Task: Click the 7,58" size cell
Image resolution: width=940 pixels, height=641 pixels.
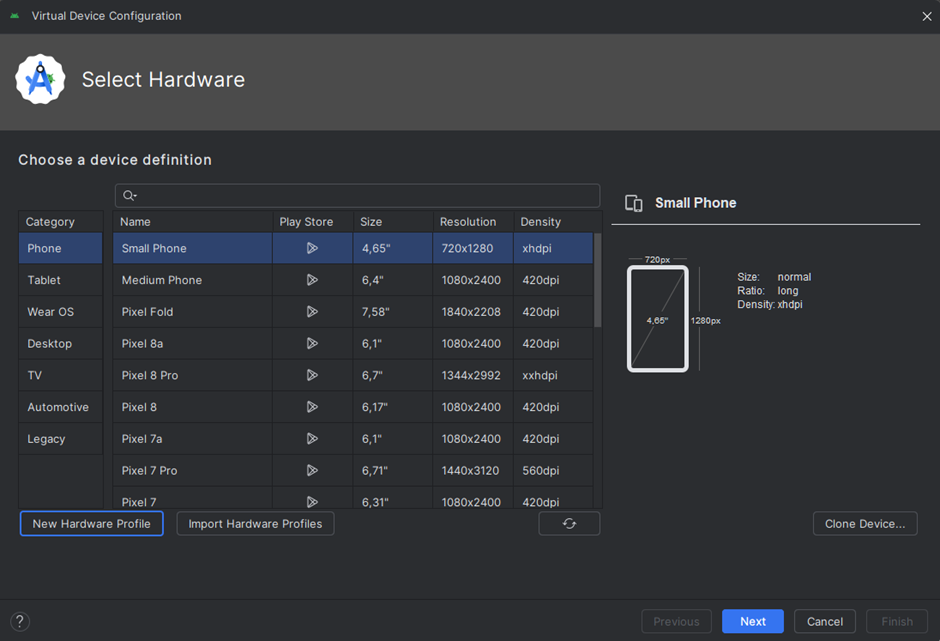Action: click(x=393, y=312)
